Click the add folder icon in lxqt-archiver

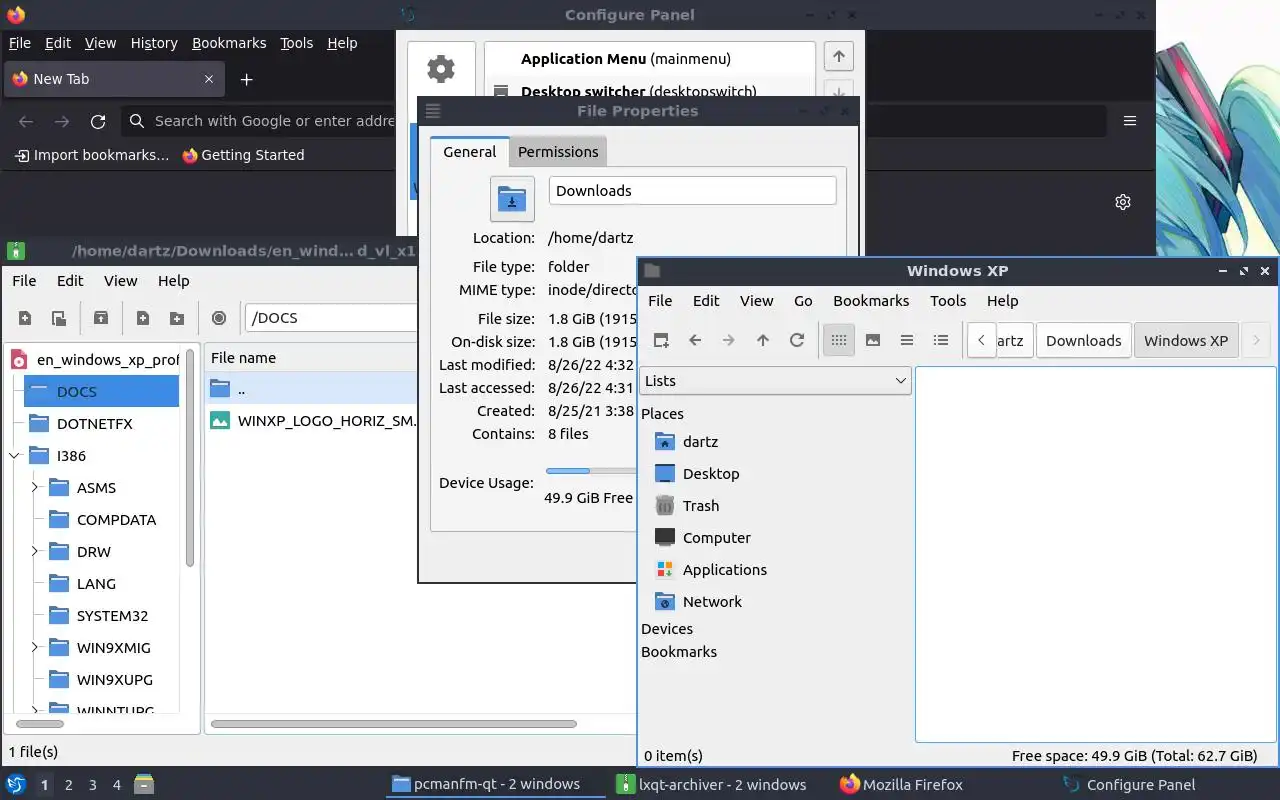(x=177, y=318)
